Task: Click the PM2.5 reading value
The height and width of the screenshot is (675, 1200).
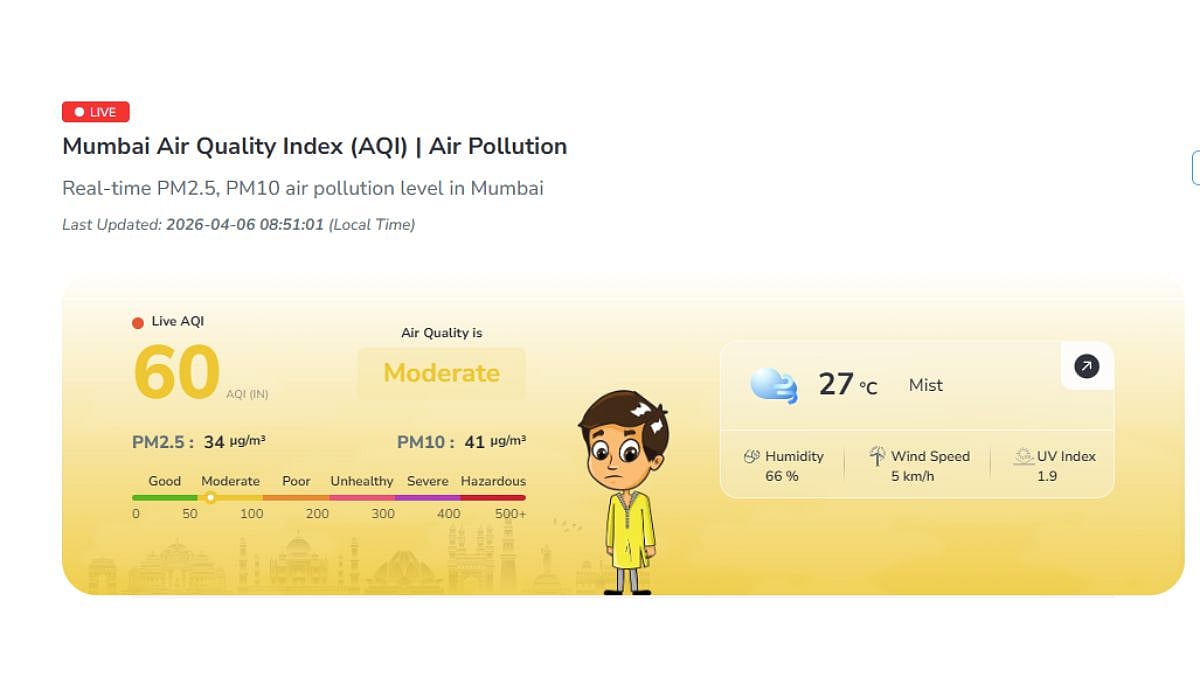Action: coord(213,442)
